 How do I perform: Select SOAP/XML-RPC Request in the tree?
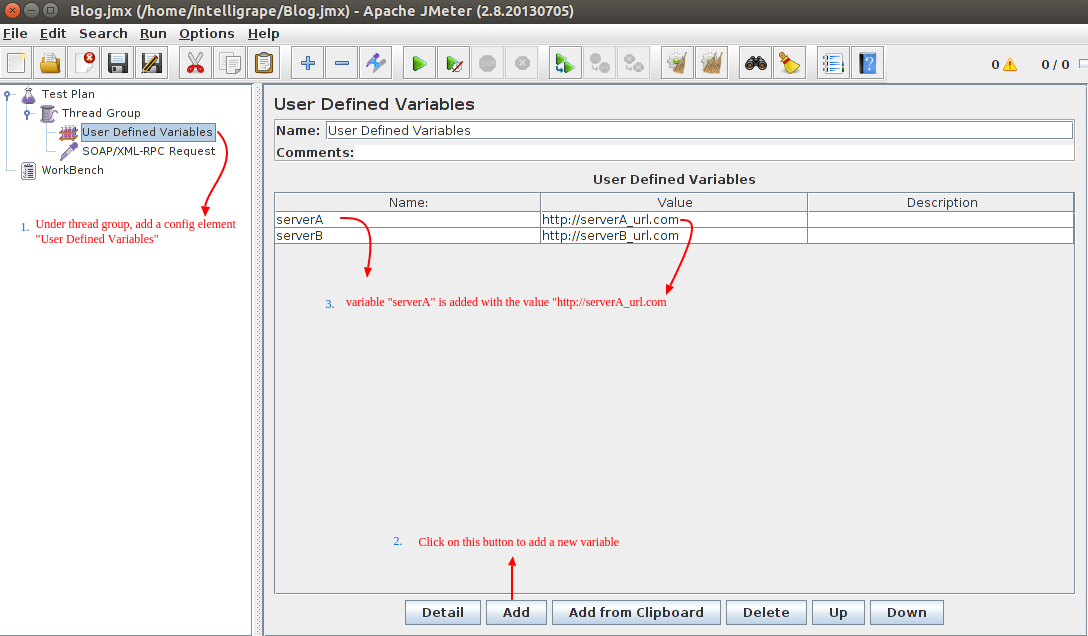(148, 151)
